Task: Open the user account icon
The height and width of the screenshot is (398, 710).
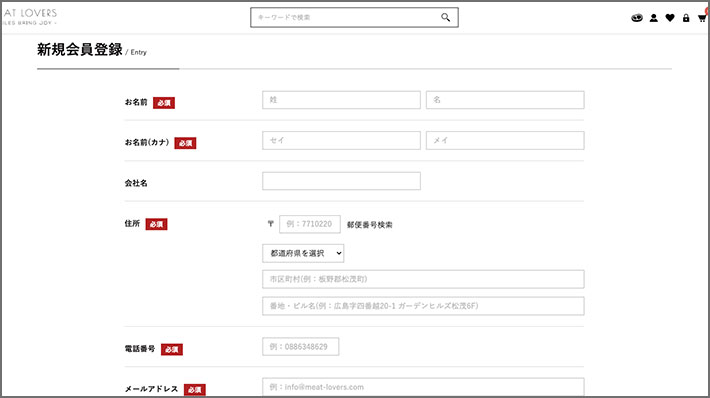Action: (x=653, y=18)
